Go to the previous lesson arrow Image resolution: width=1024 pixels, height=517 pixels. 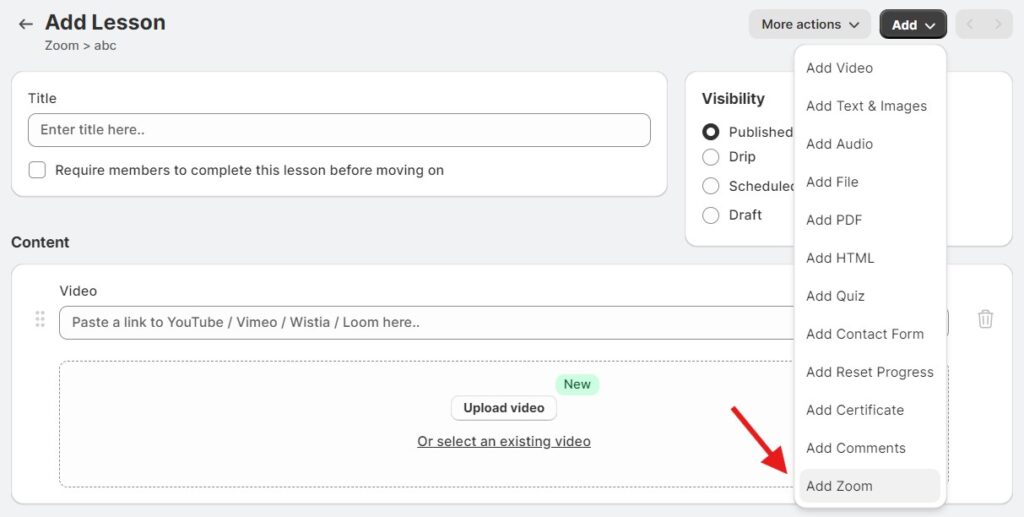pyautogui.click(x=970, y=24)
